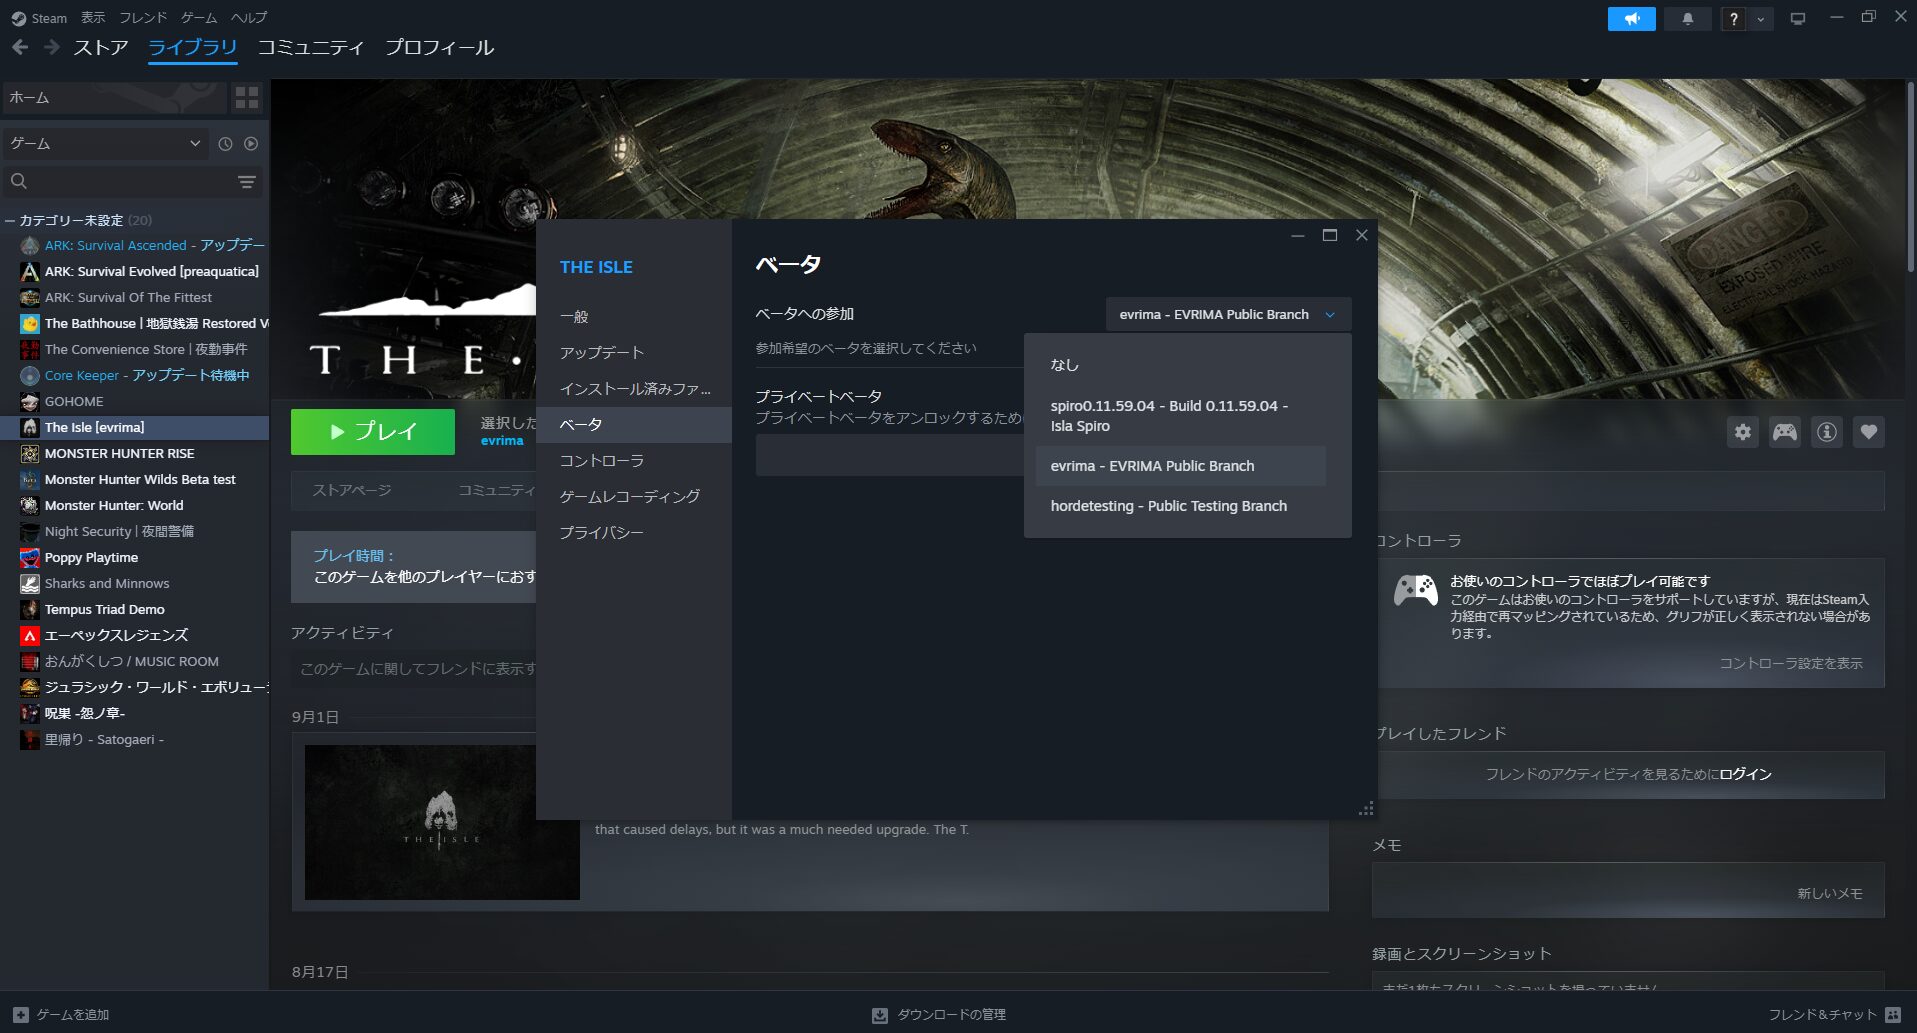Image resolution: width=1917 pixels, height=1033 pixels.
Task: Expand the help icon dropdown arrow
Action: [x=1760, y=19]
